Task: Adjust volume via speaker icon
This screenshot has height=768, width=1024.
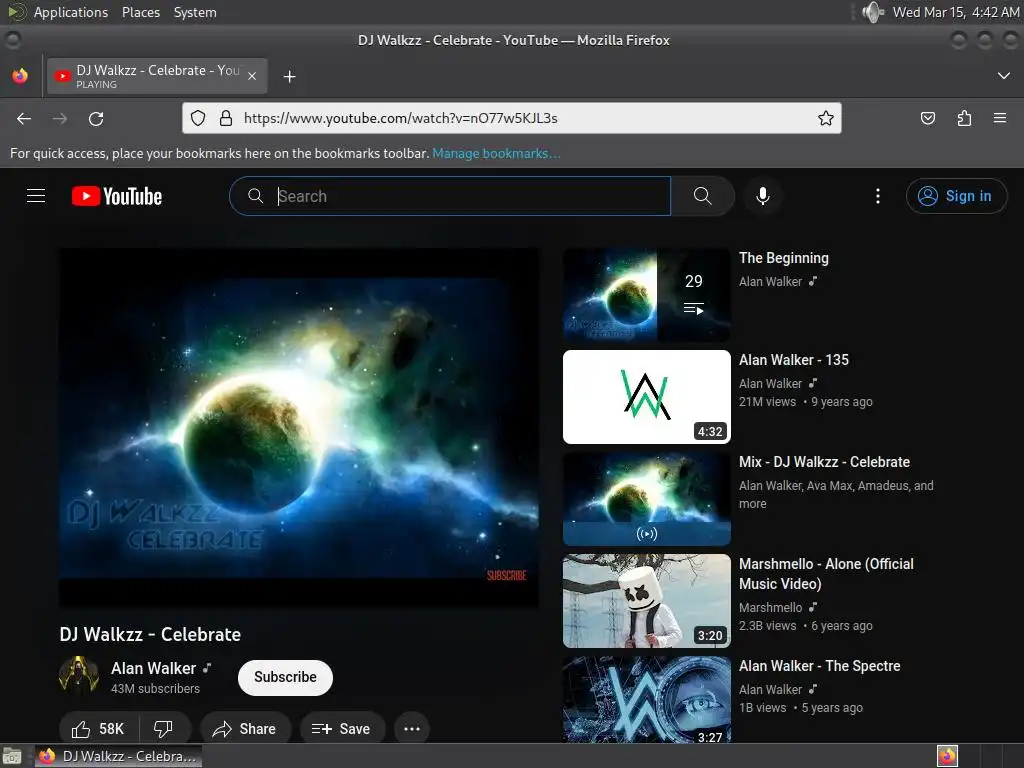Action: coord(872,12)
